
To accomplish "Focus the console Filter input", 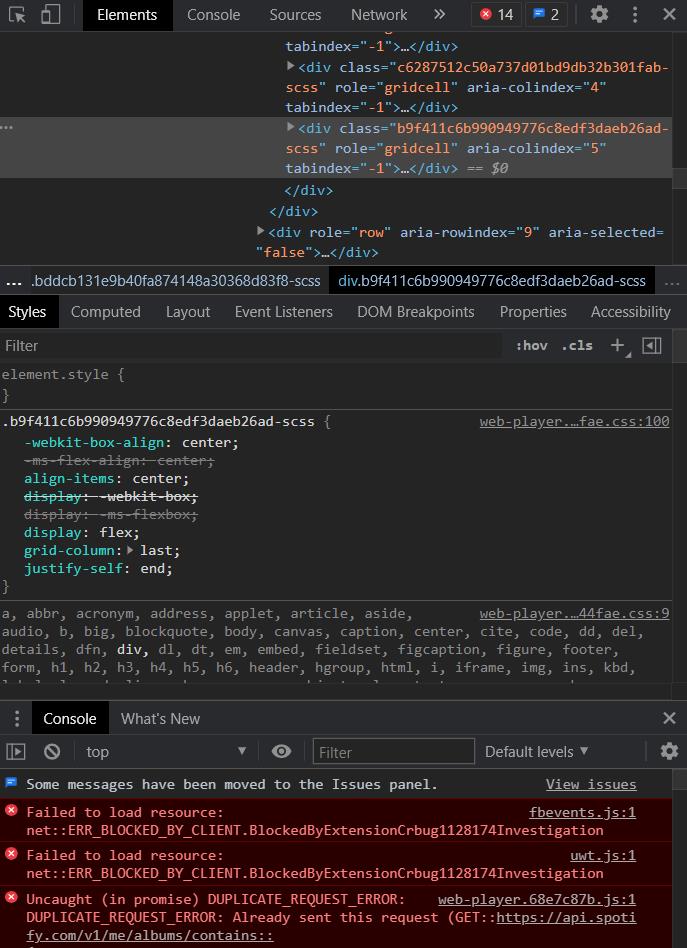I will click(394, 752).
